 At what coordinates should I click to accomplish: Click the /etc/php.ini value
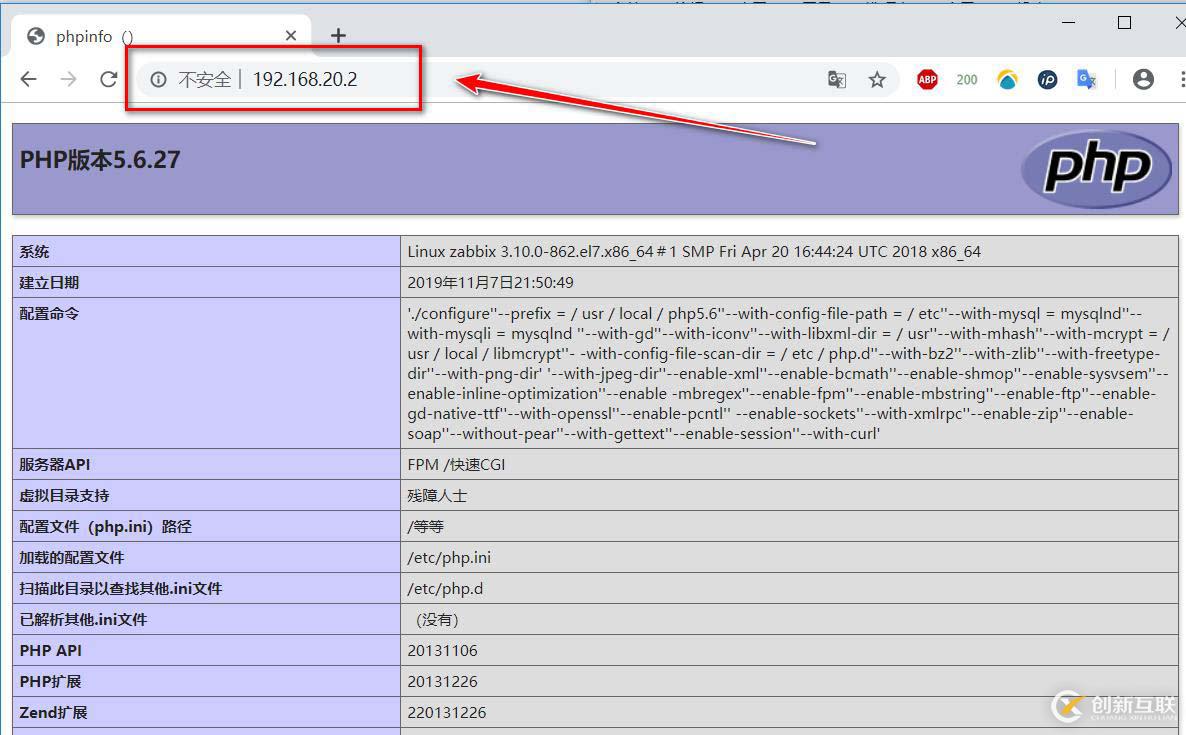(449, 558)
